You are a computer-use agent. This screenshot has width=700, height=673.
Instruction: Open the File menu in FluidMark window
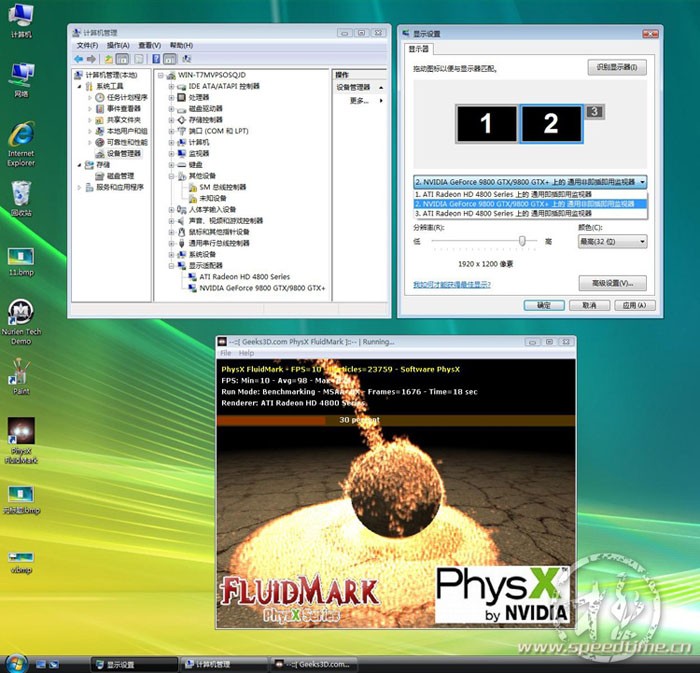(226, 353)
